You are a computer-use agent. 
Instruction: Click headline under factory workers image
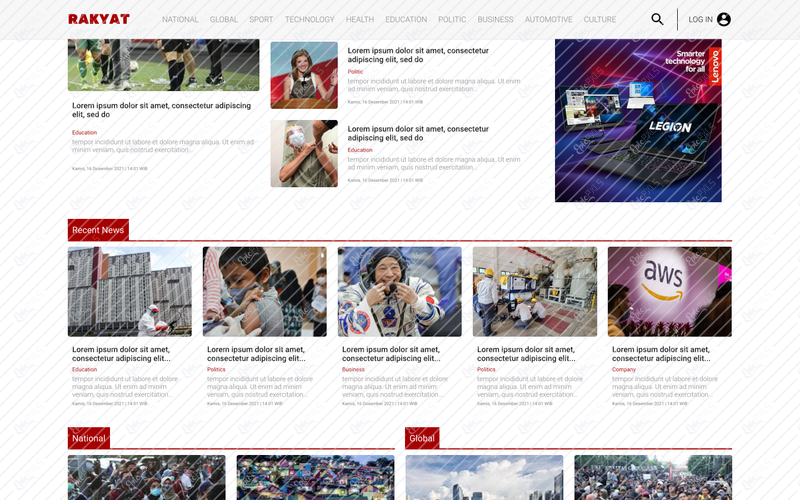(526, 354)
